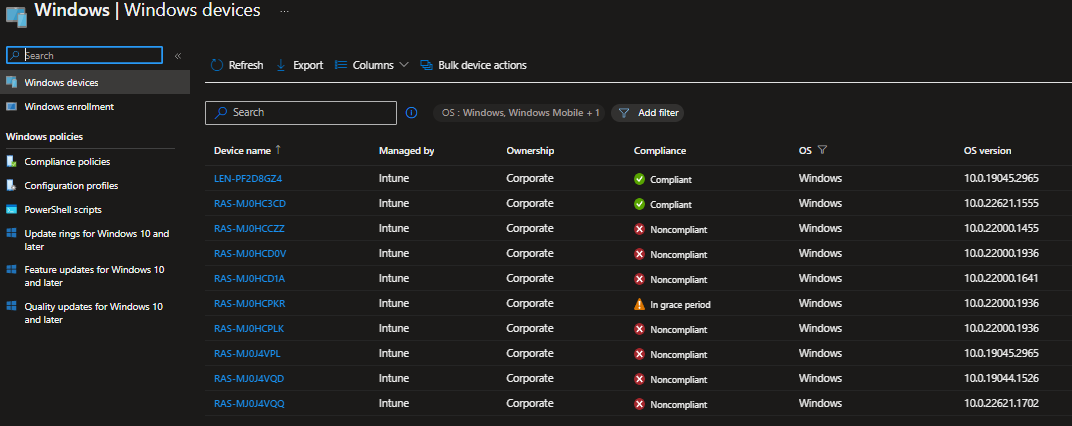1072x426 pixels.
Task: Click the red Noncompliant icon for RAS-MJ0HCD0V
Action: tap(639, 254)
